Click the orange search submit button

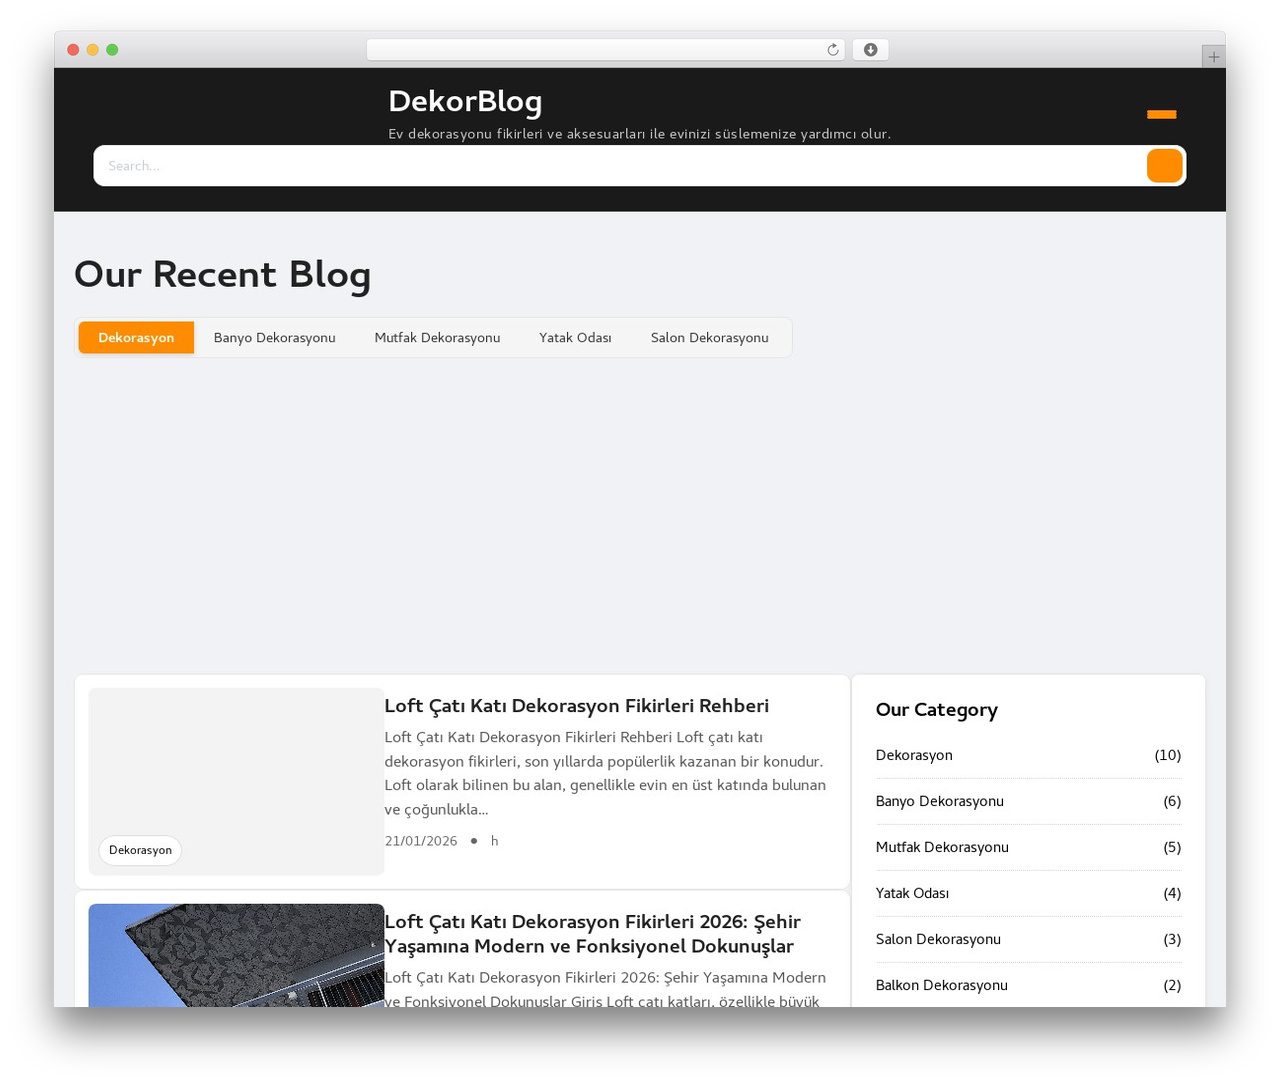(1164, 166)
